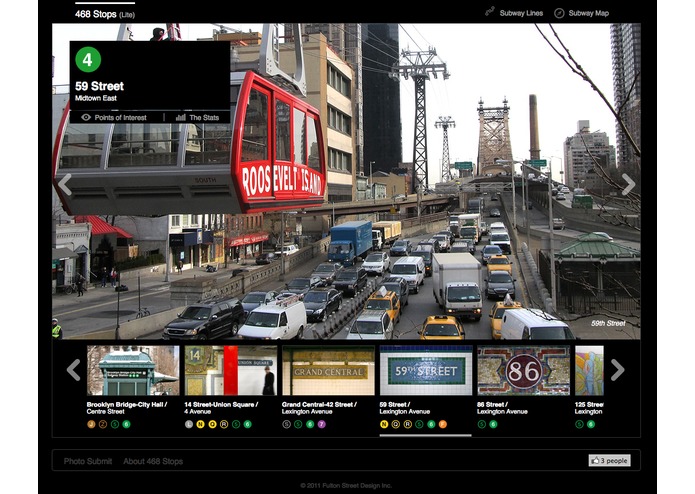Image resolution: width=695 pixels, height=494 pixels.
Task: Select 6 line badge under 86 Street
Action: [x=493, y=424]
